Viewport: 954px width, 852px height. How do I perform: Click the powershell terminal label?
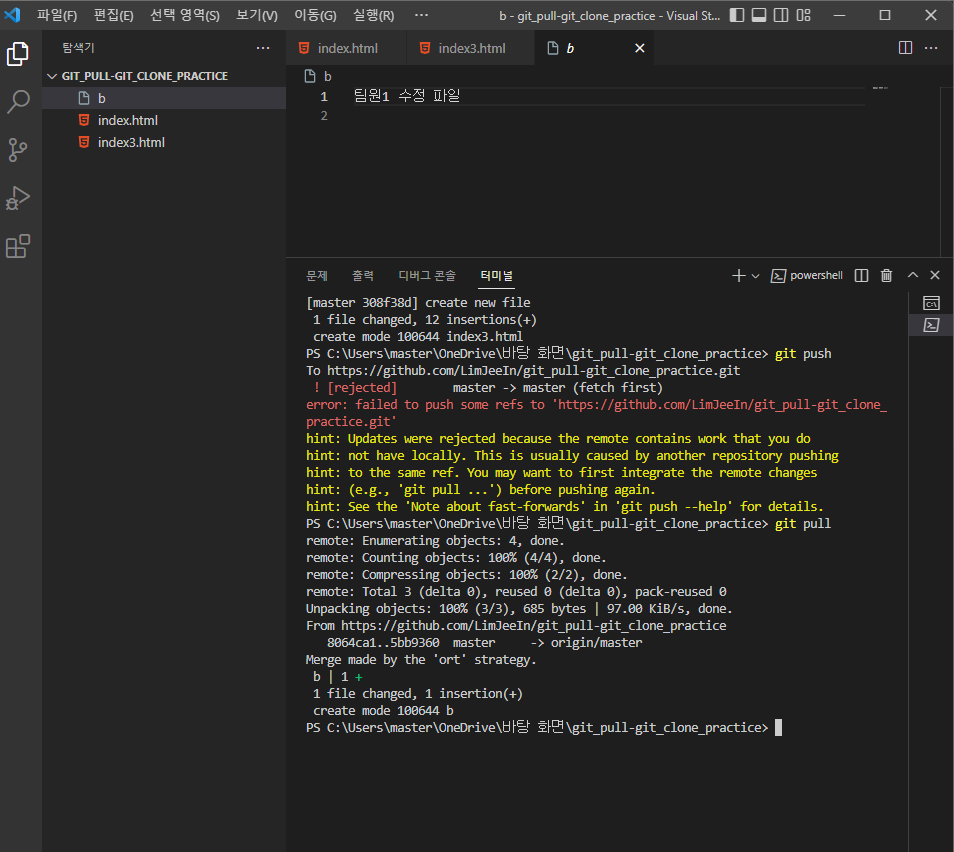pyautogui.click(x=816, y=275)
